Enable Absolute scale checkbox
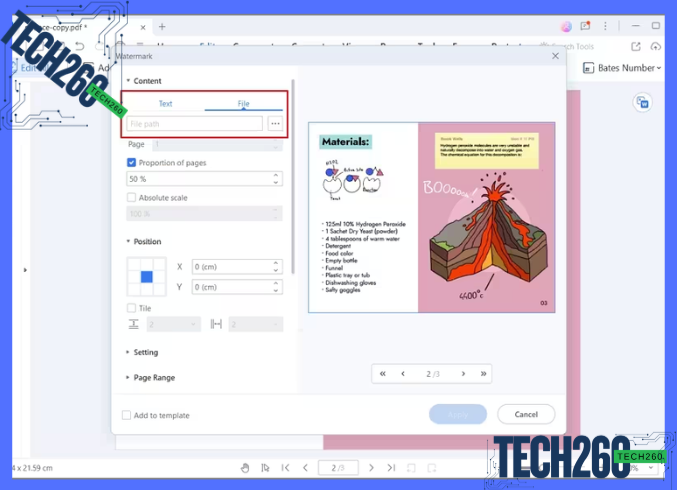Viewport: 677px width, 490px height. click(x=132, y=198)
